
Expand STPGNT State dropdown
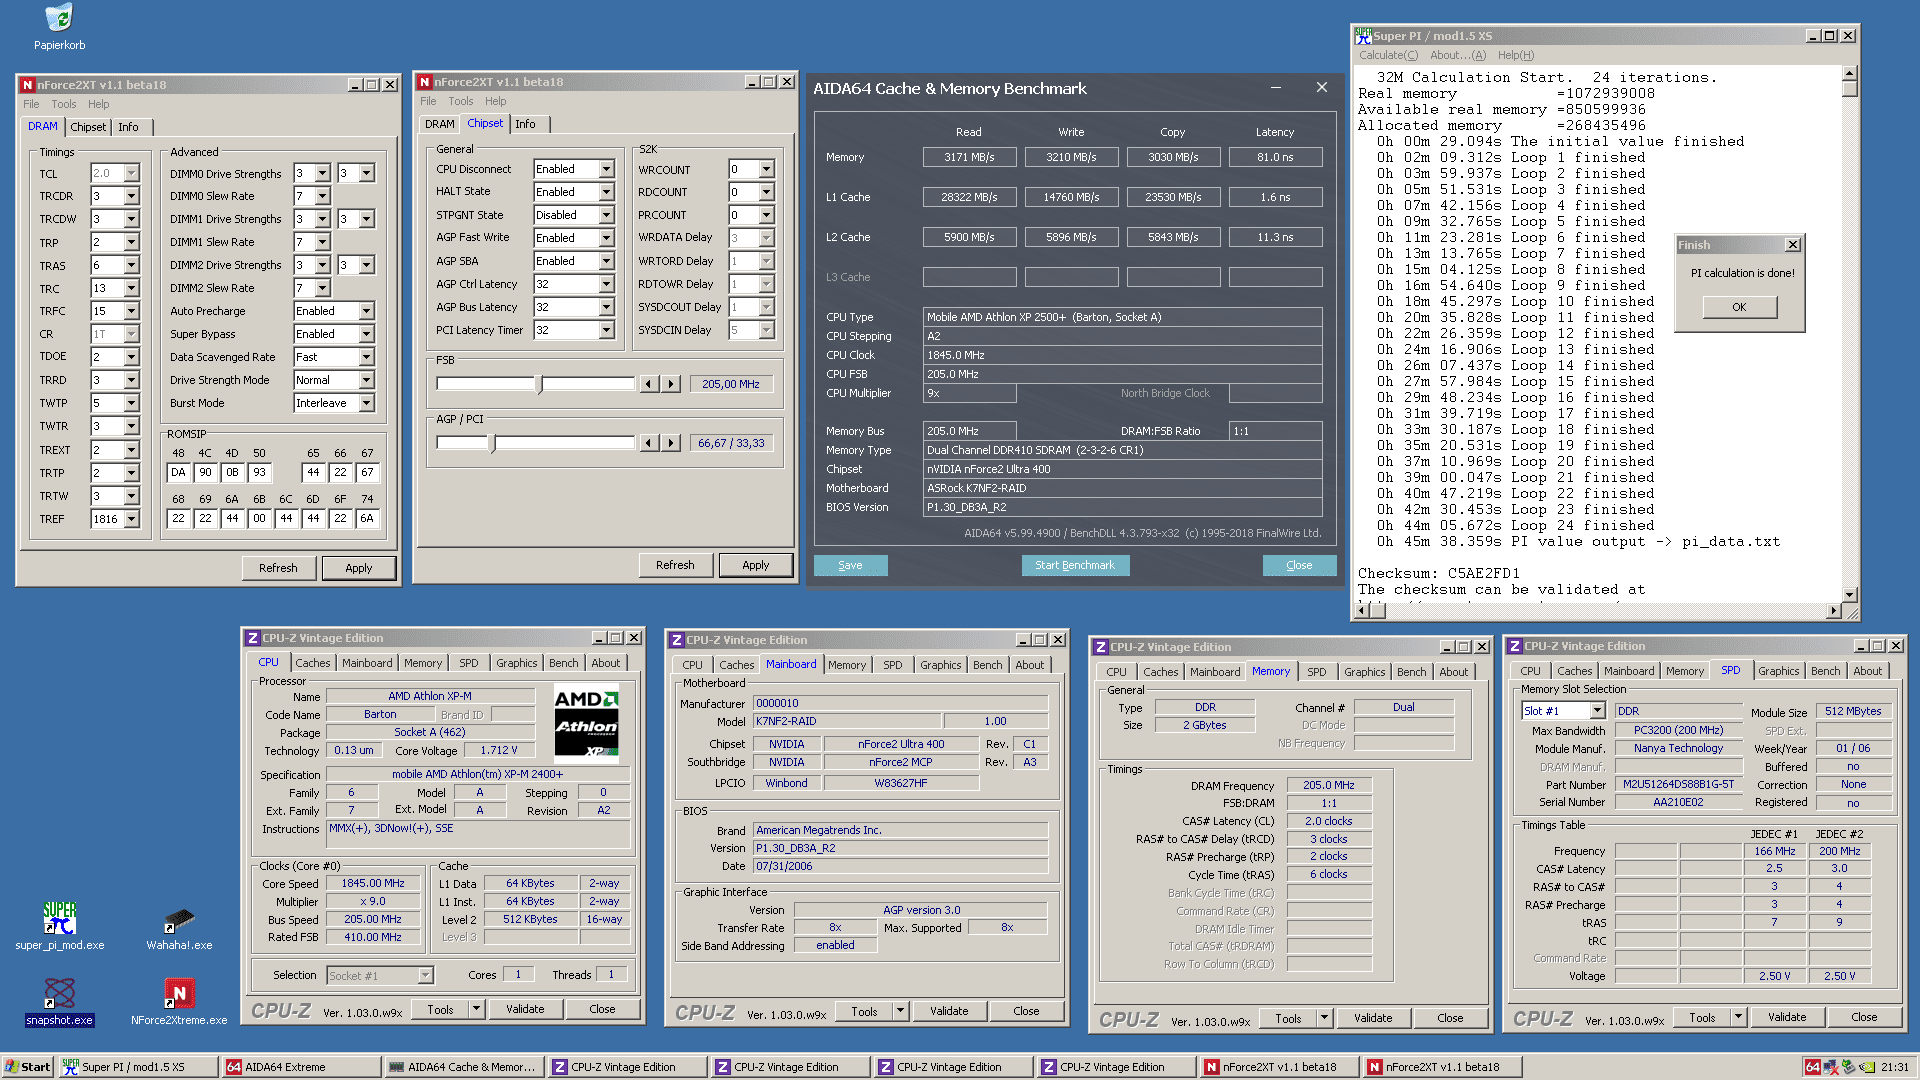click(x=606, y=215)
